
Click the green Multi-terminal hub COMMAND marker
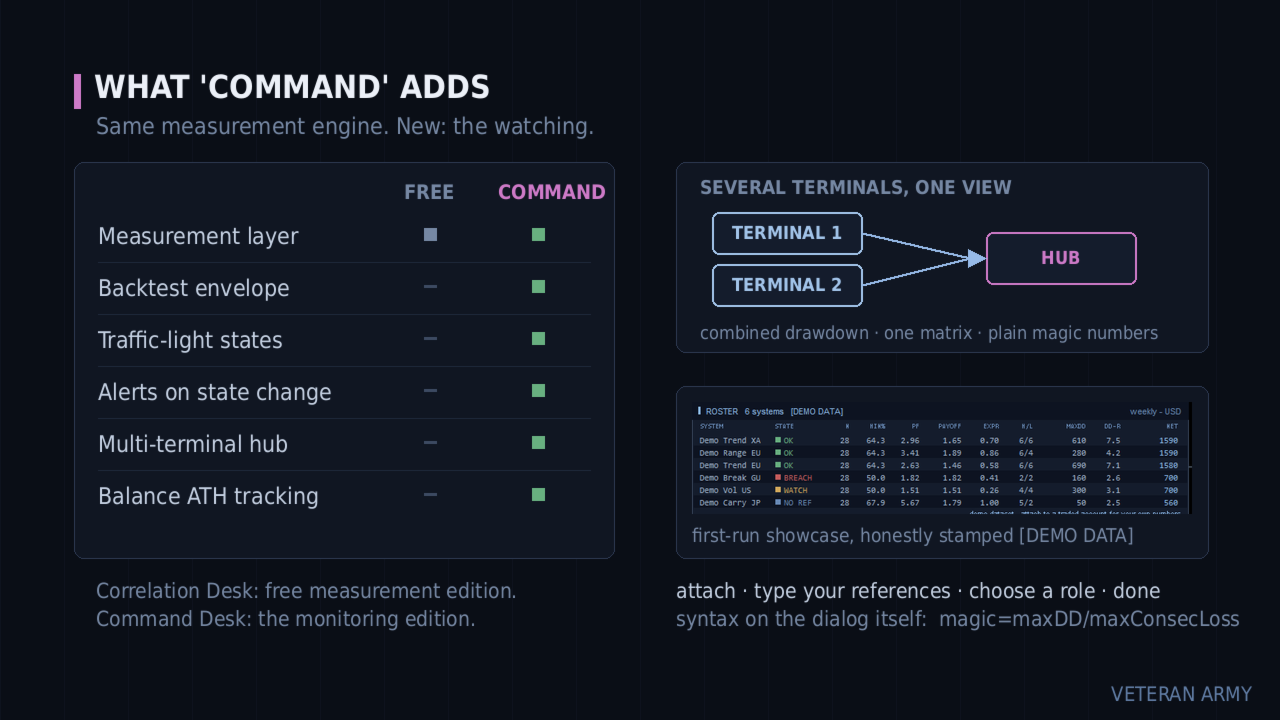[538, 443]
